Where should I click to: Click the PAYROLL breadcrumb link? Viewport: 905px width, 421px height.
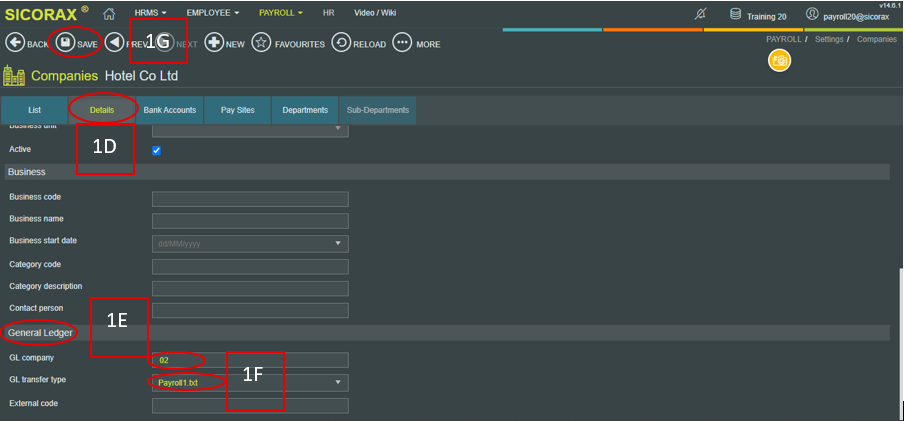tap(783, 39)
